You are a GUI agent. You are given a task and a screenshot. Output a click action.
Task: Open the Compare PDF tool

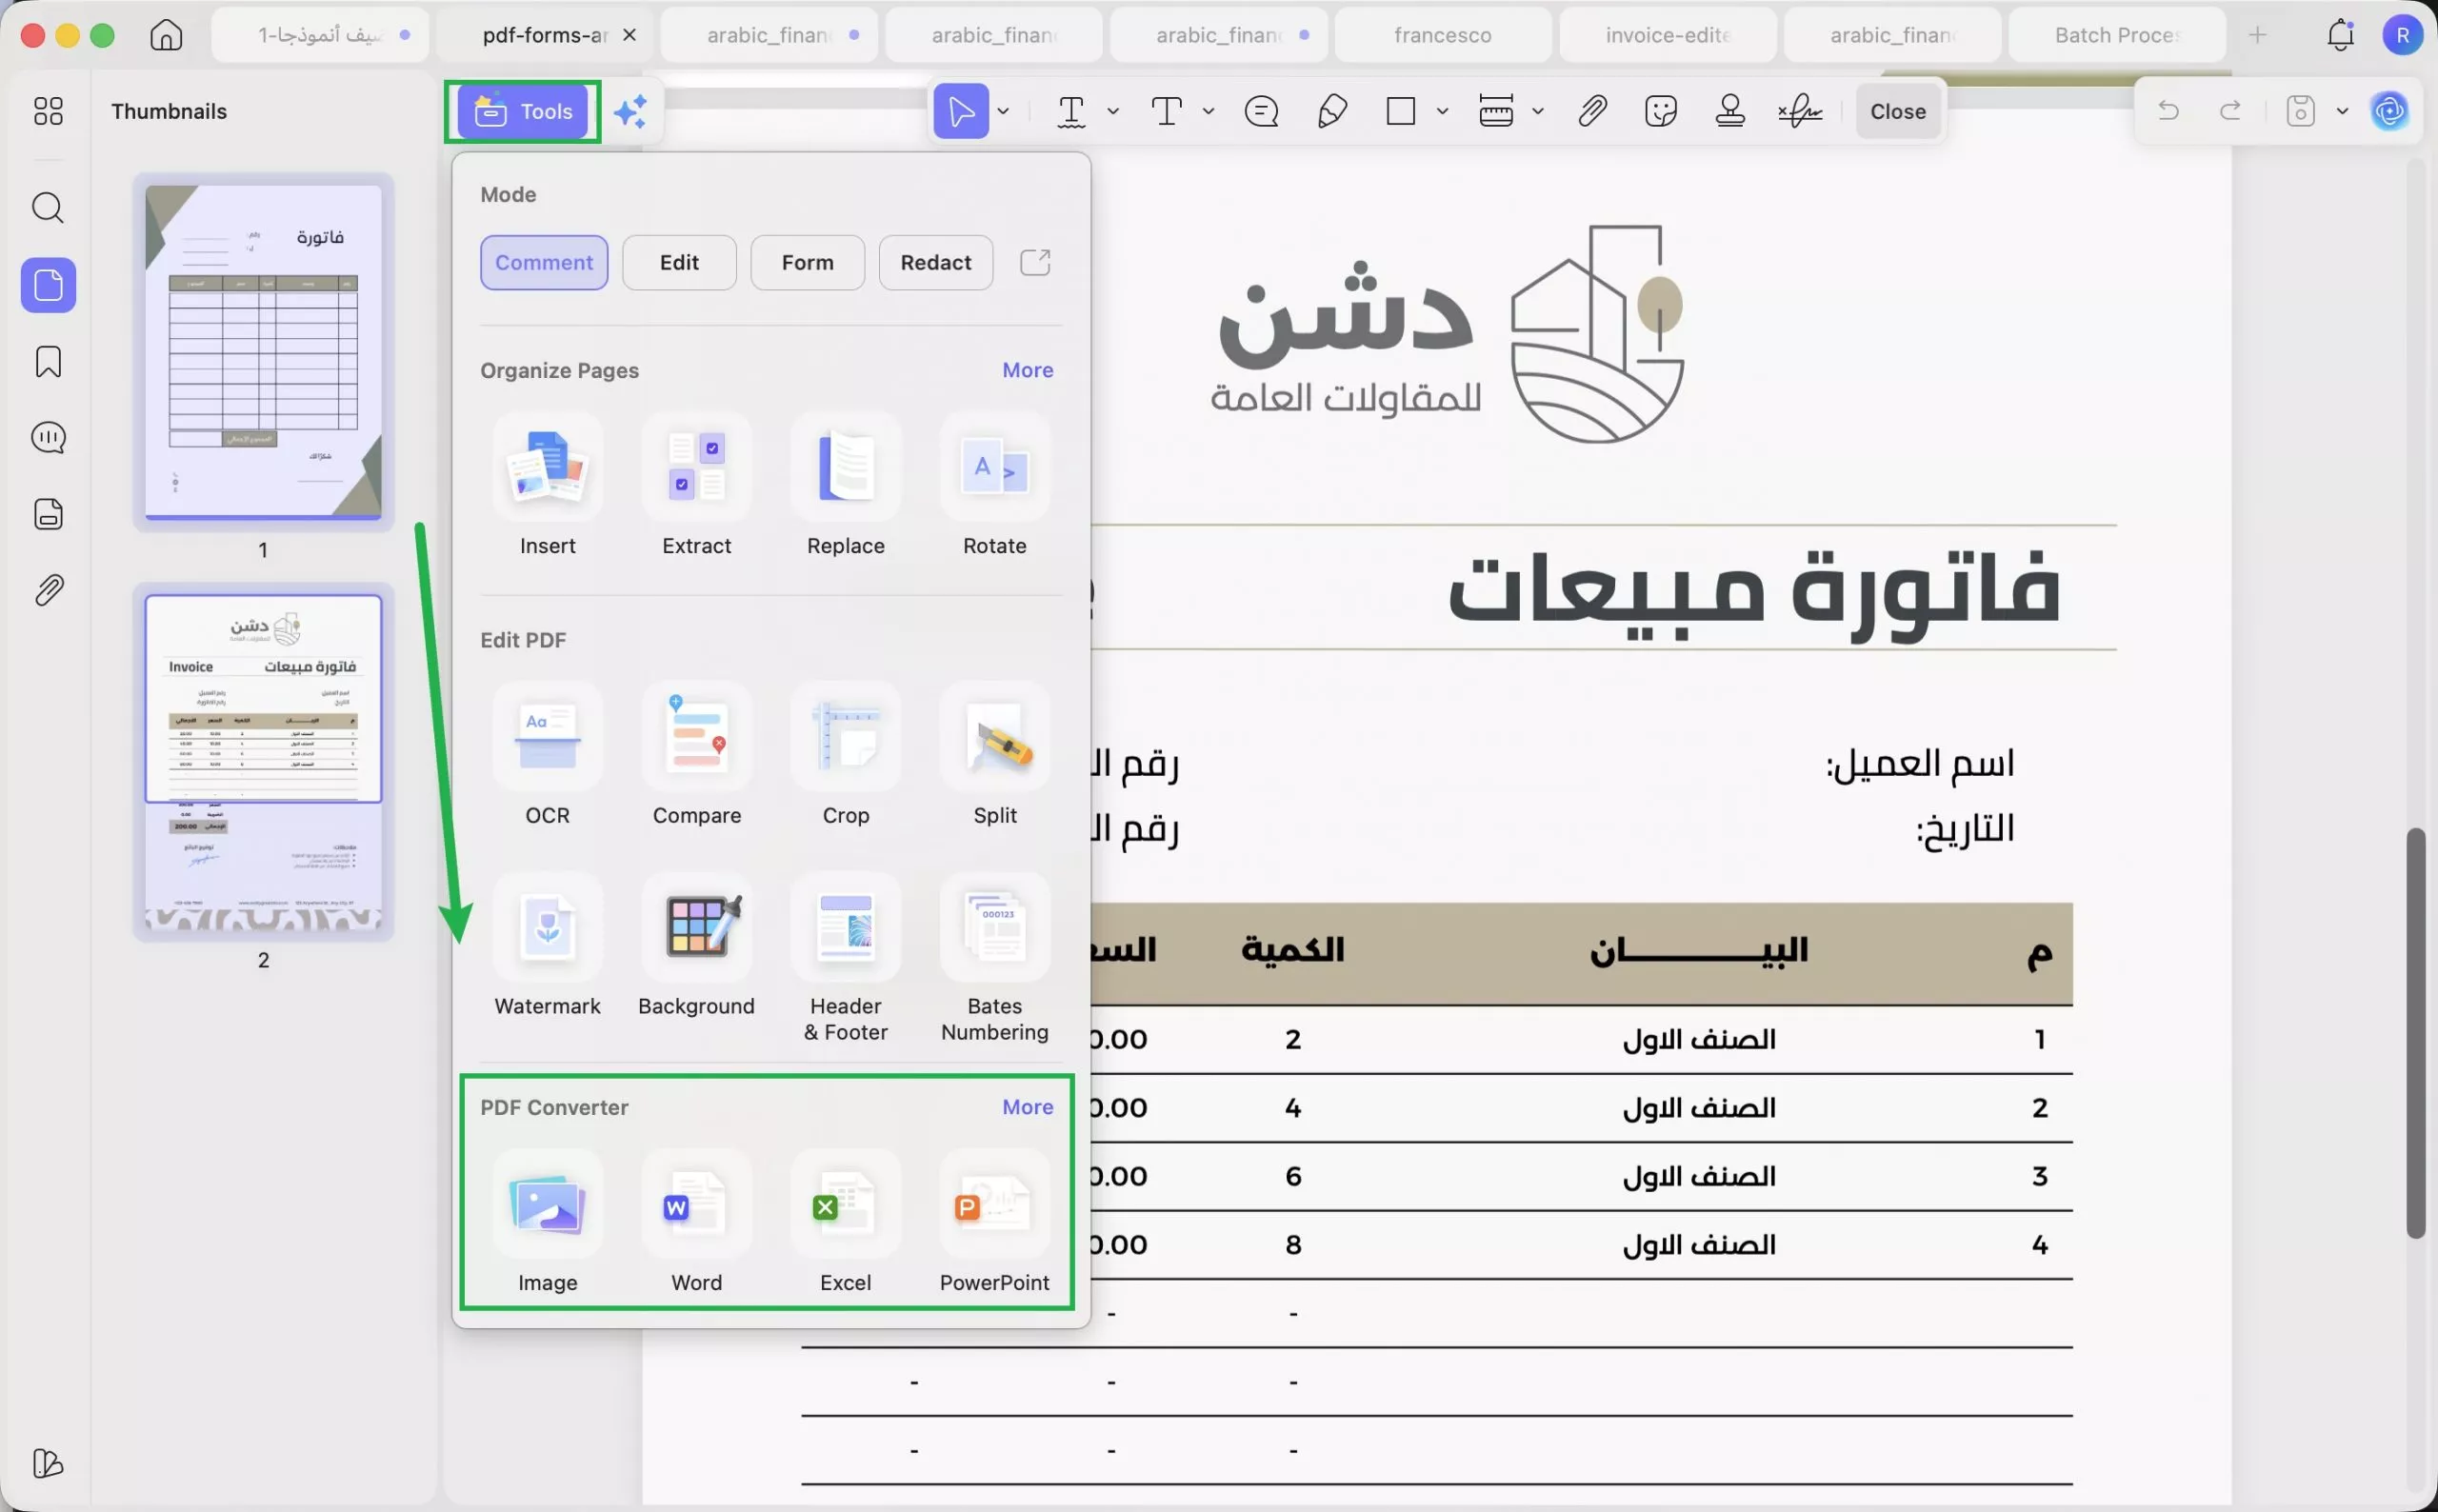[x=696, y=756]
